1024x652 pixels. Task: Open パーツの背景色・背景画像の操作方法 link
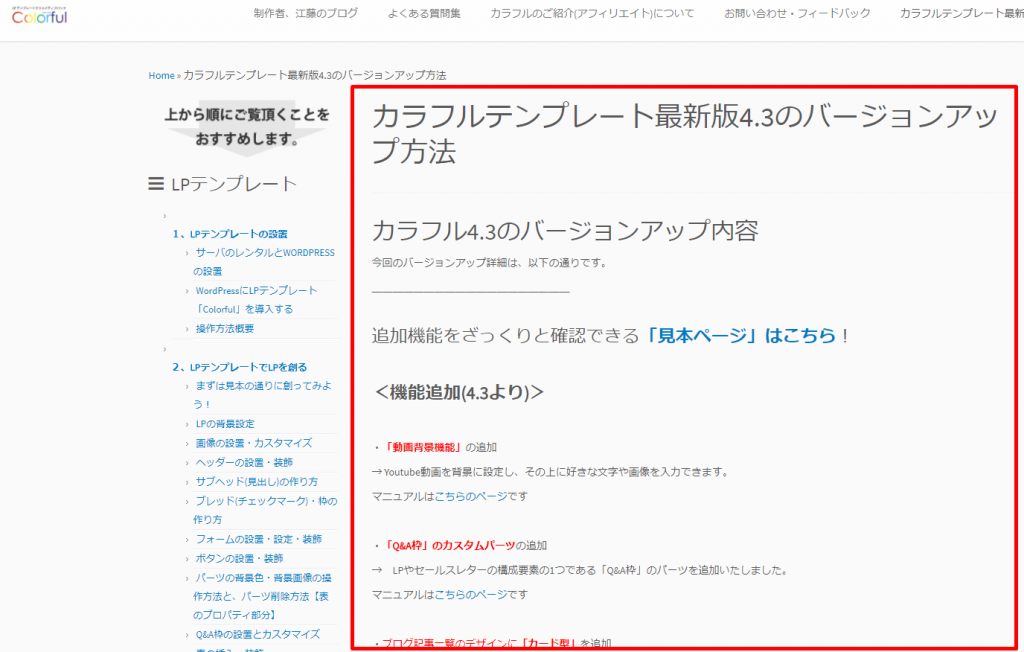pos(263,596)
